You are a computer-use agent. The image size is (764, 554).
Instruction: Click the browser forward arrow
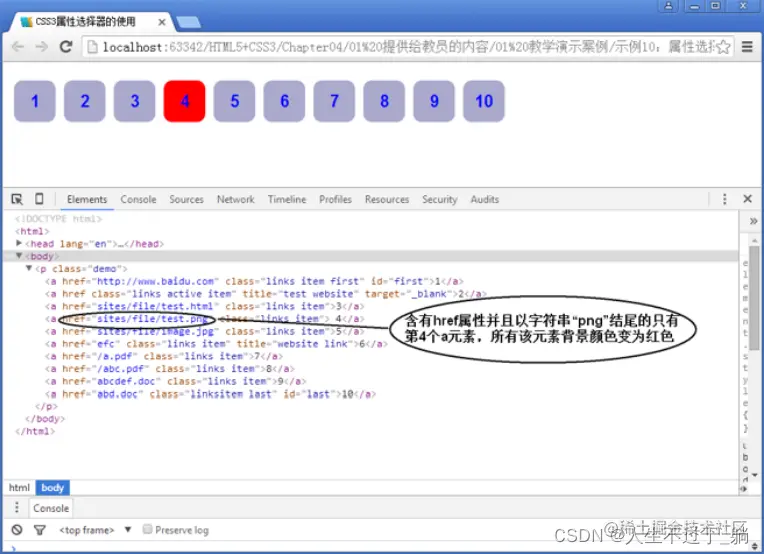pos(42,47)
